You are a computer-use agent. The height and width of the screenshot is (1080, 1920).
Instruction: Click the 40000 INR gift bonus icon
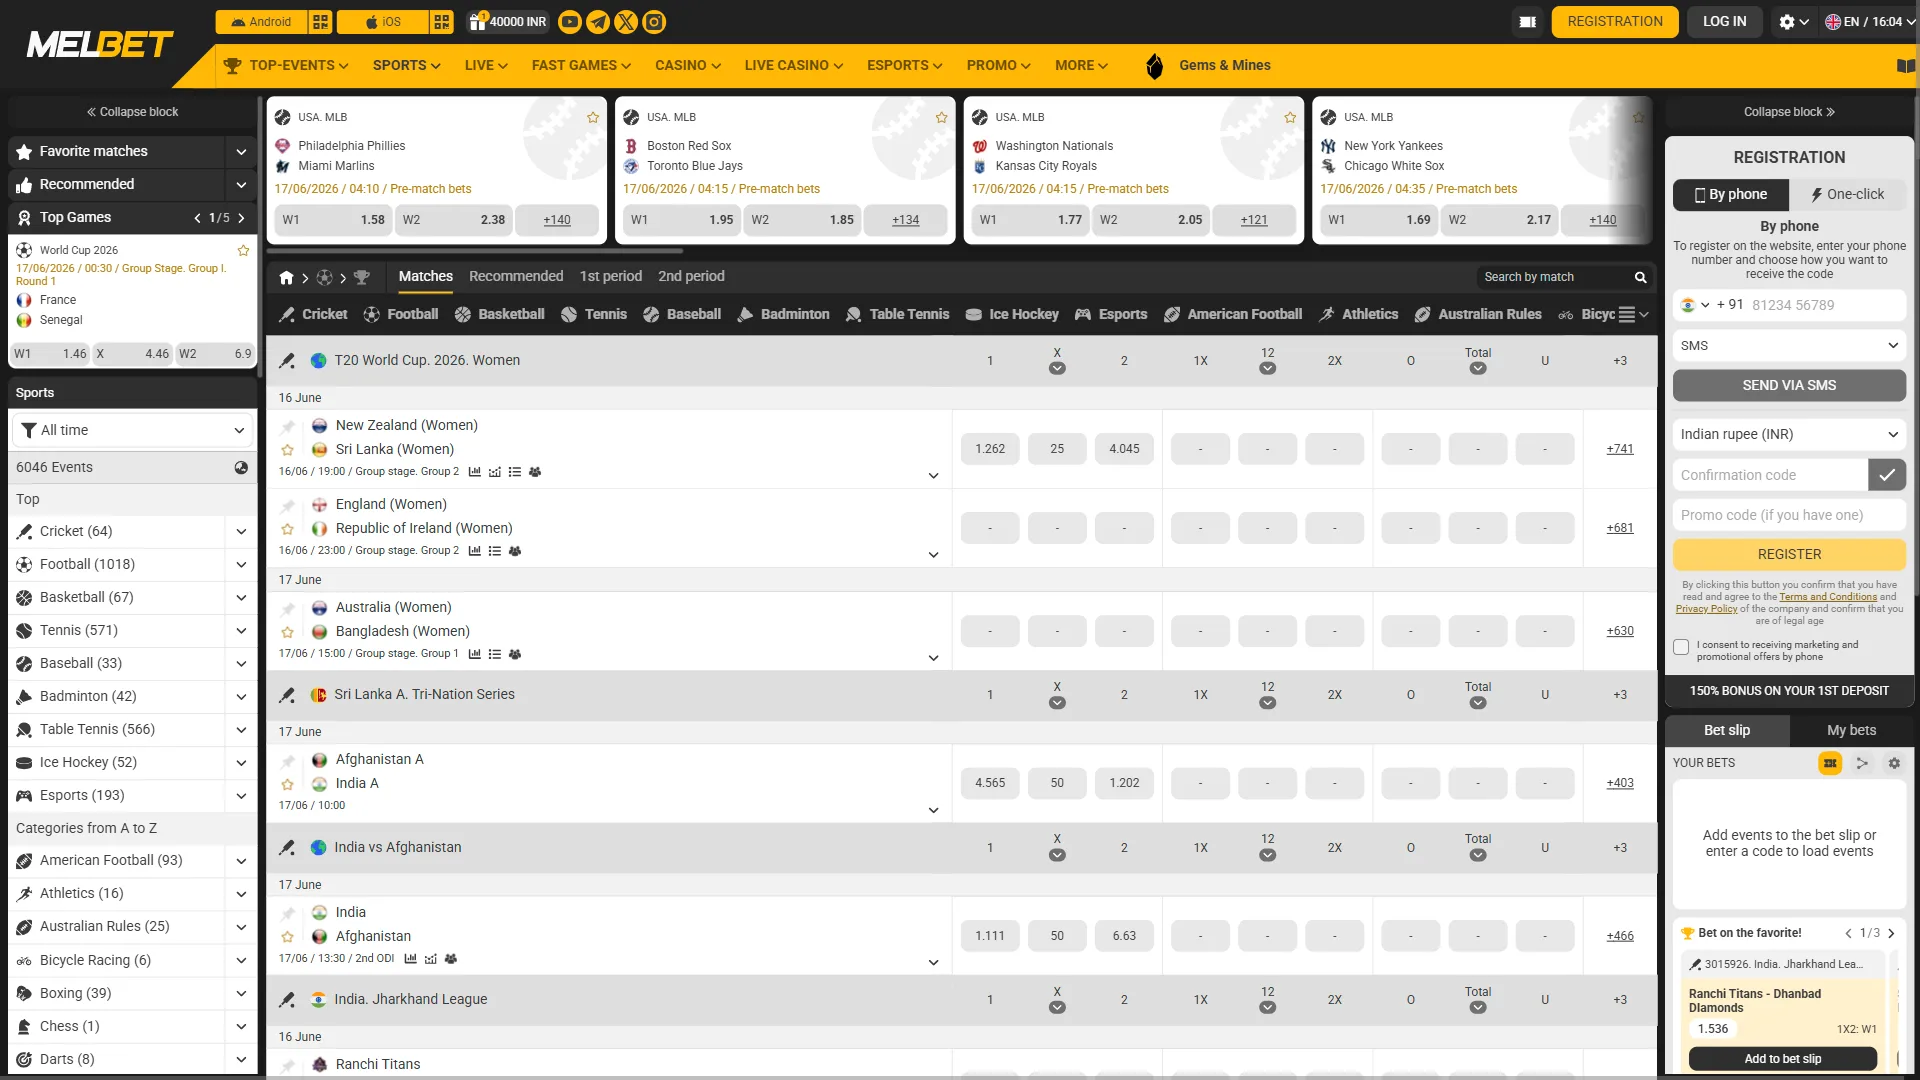click(x=508, y=22)
